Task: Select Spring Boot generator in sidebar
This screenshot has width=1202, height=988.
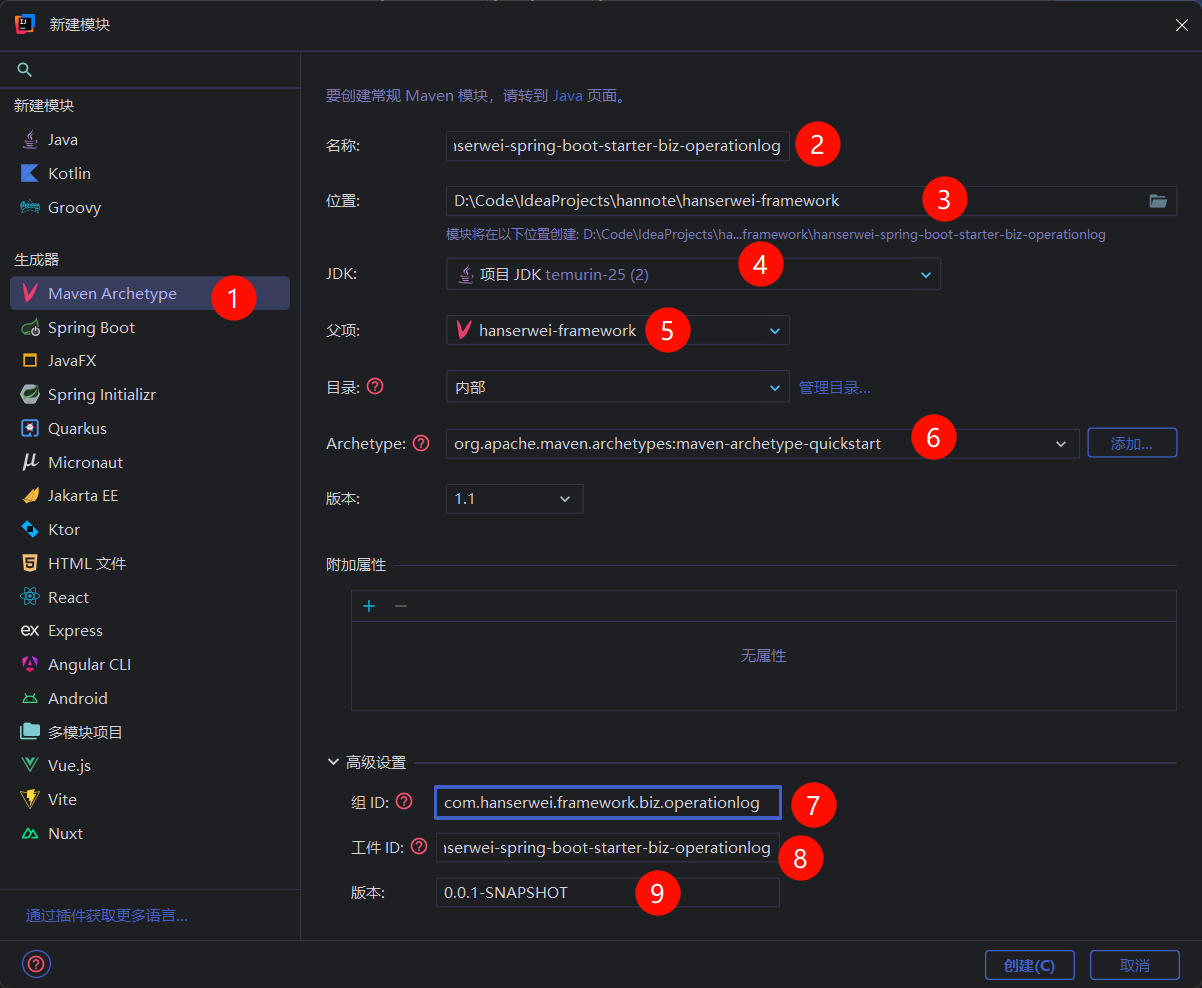Action: tap(91, 328)
